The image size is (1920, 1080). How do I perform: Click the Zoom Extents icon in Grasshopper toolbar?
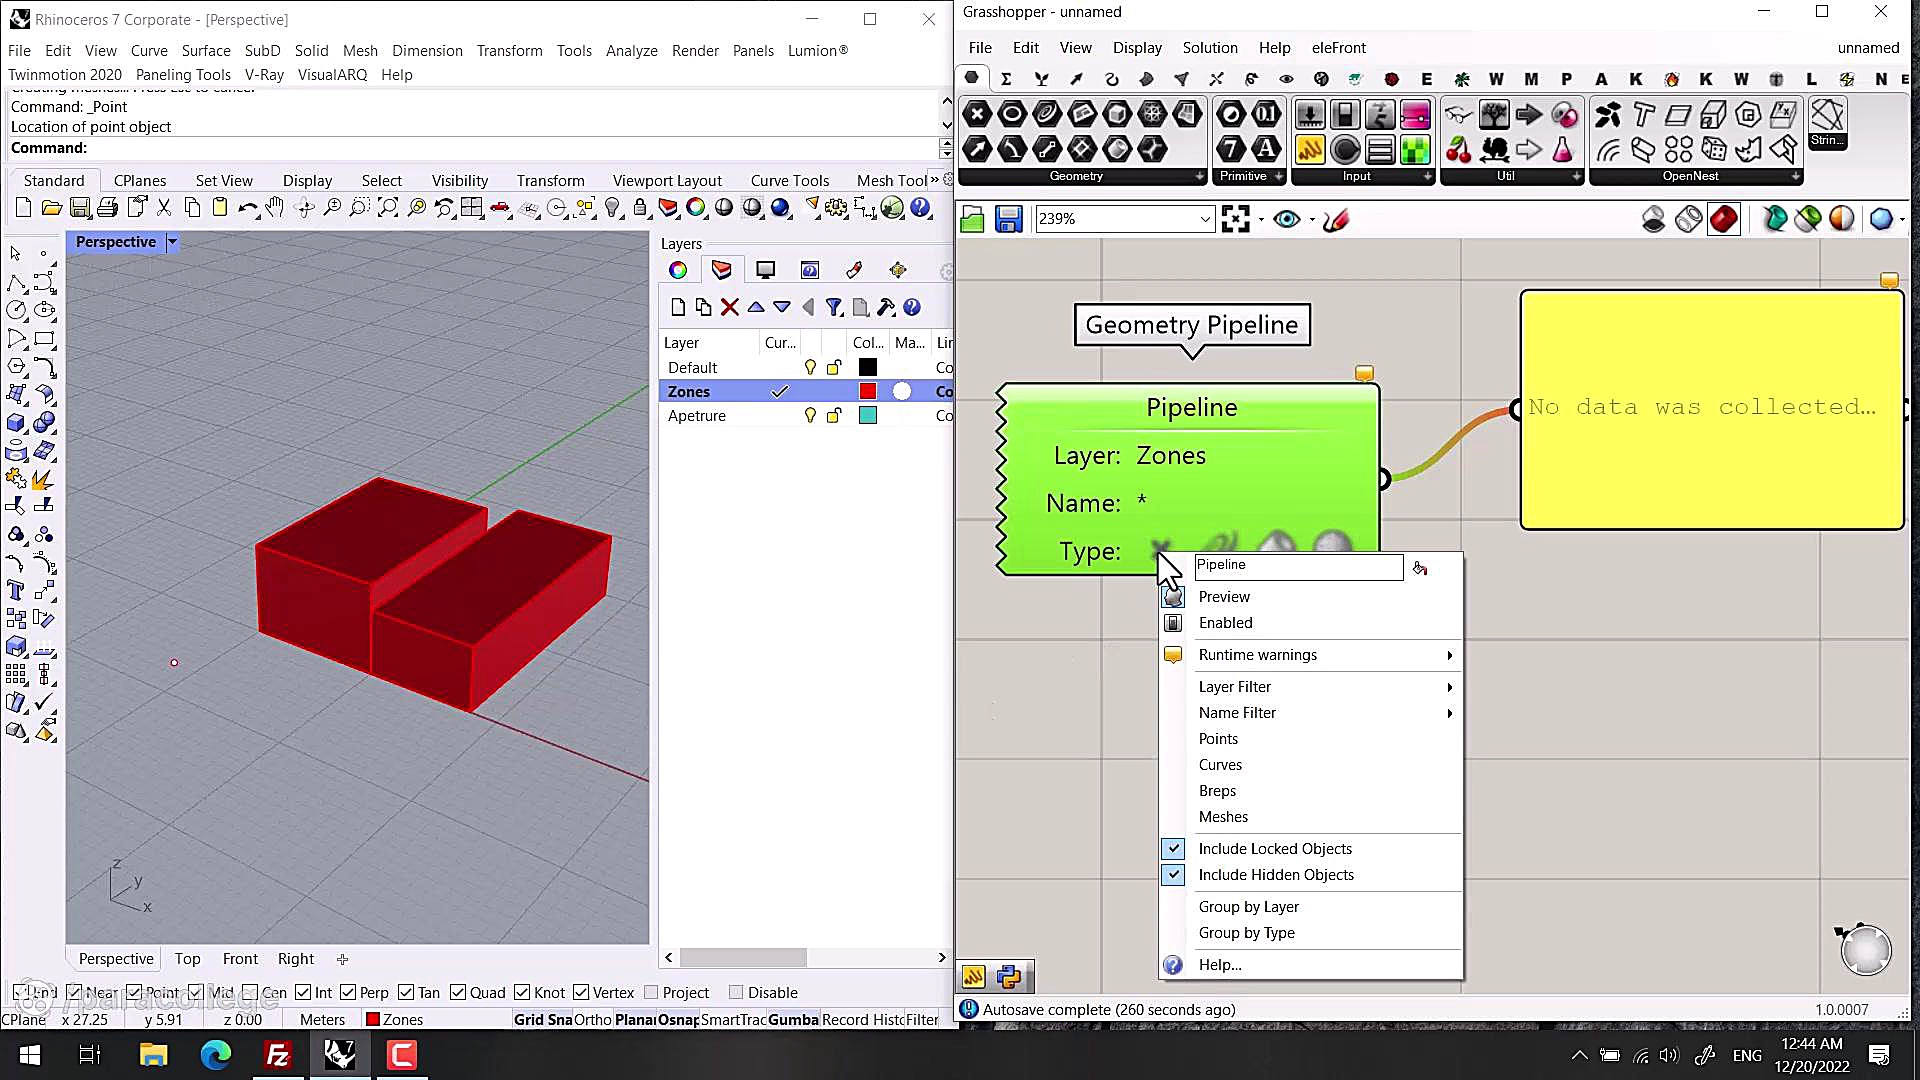click(x=1235, y=219)
